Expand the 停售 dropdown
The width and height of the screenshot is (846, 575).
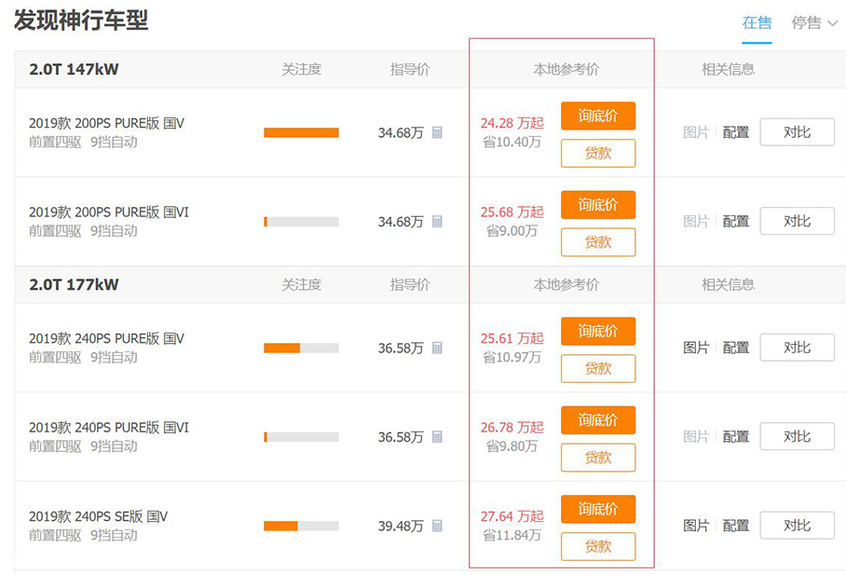coord(814,23)
